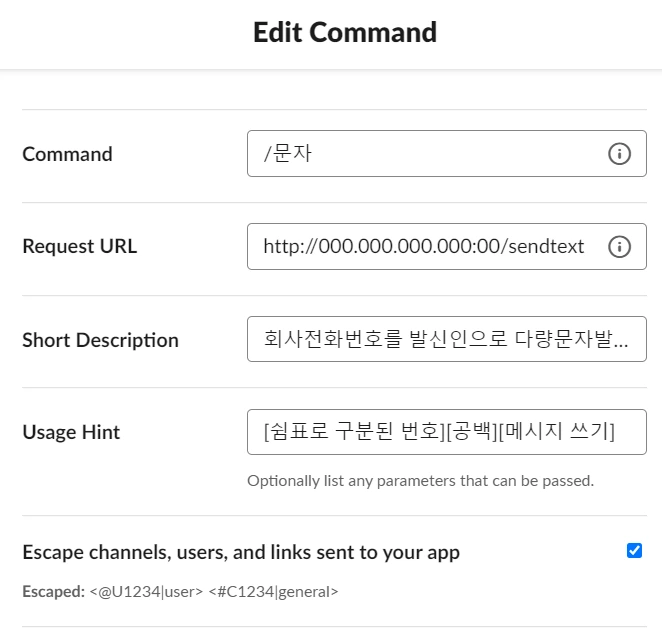Click the sendtext portion of the URL
662x634 pixels.
tap(546, 247)
